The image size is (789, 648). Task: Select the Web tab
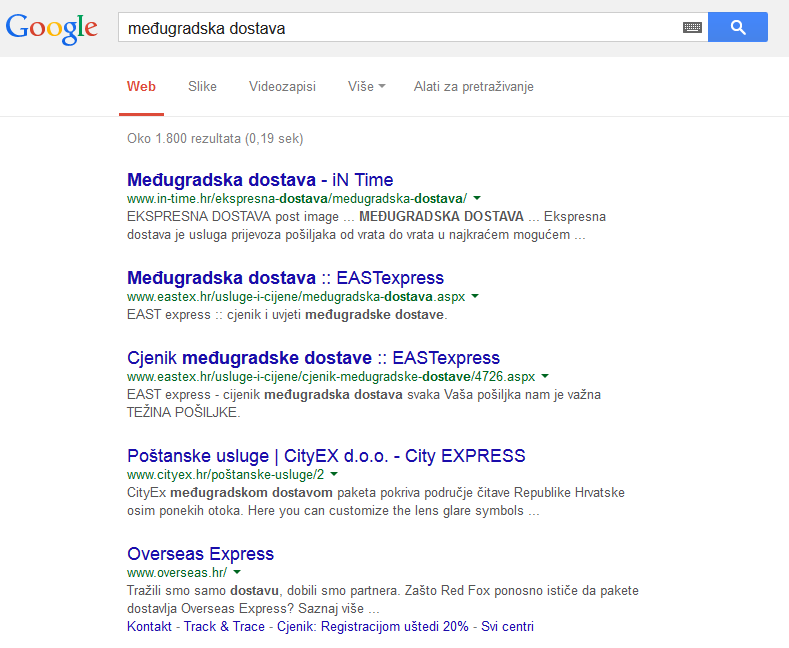click(x=141, y=87)
